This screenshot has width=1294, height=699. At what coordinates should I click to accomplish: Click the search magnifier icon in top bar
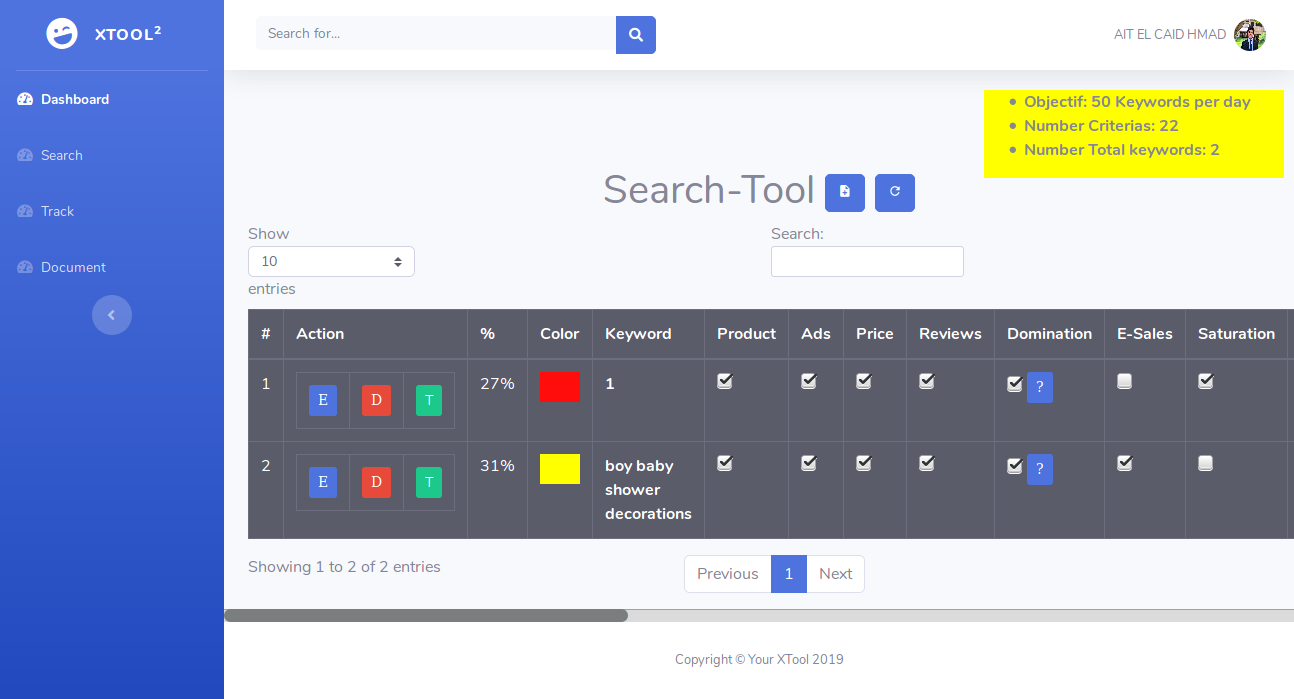point(636,33)
